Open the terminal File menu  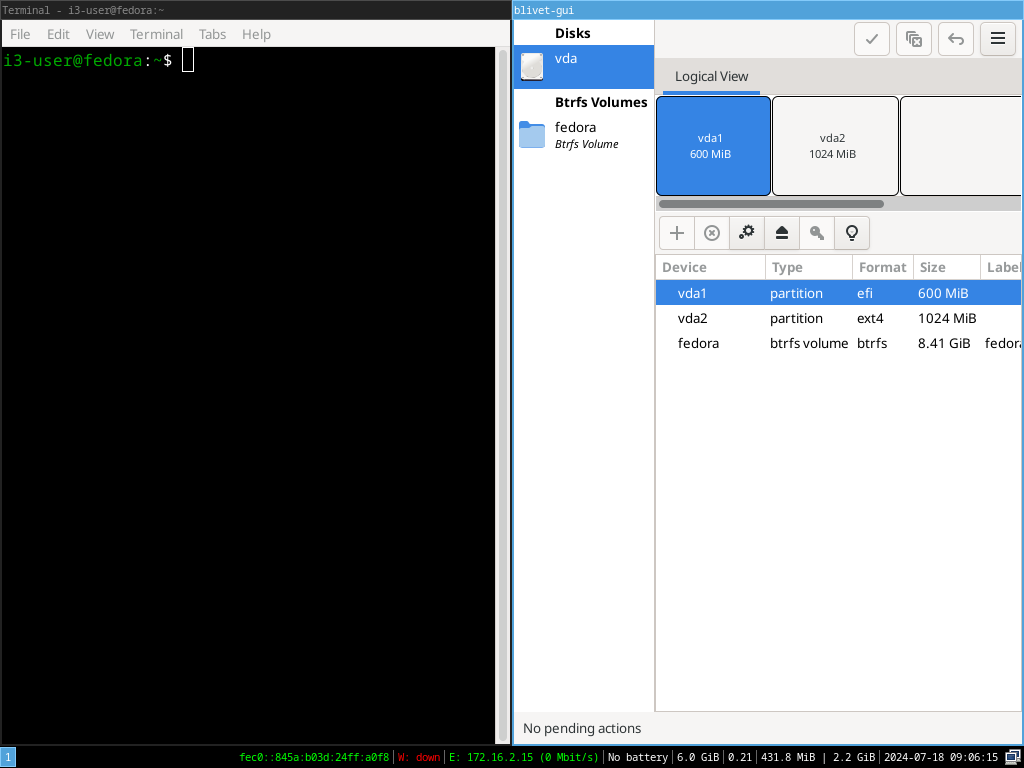pos(20,34)
